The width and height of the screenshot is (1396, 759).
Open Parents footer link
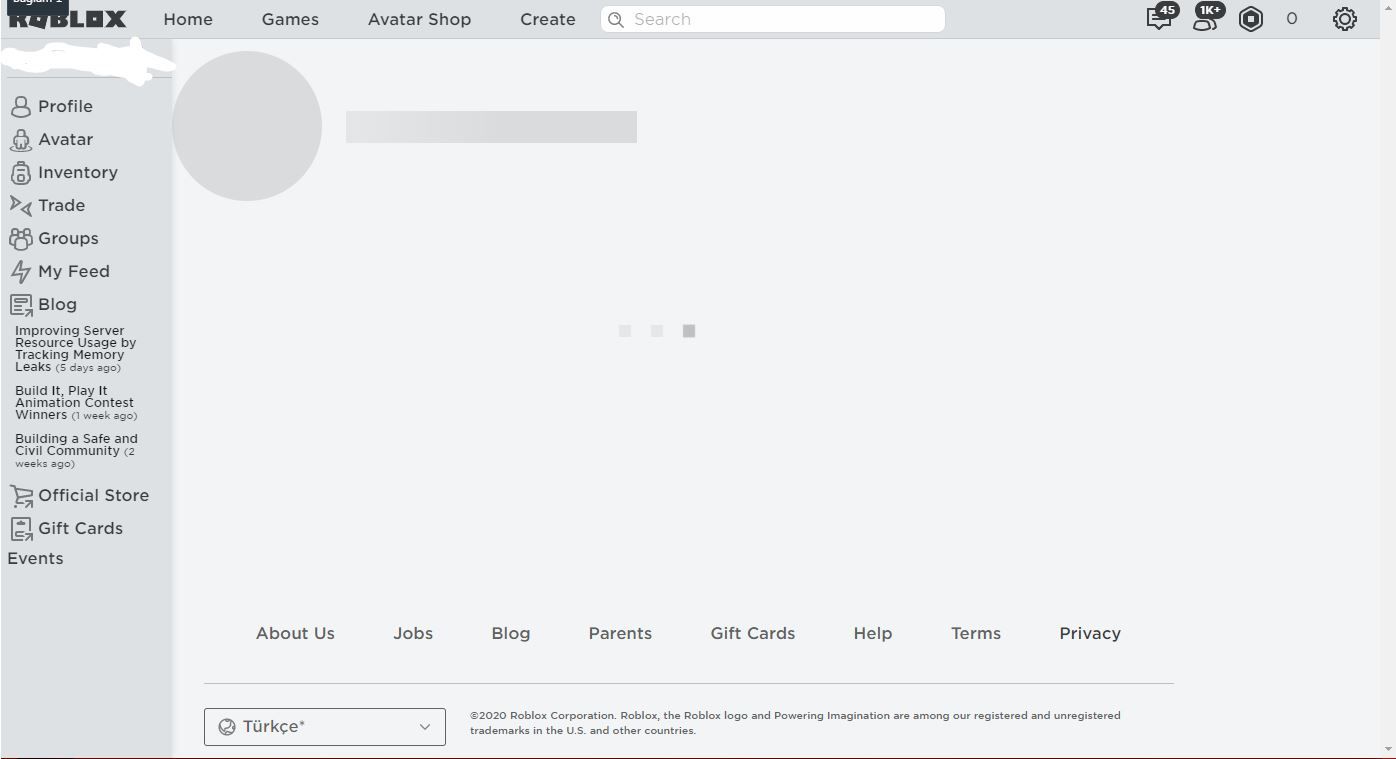click(x=620, y=633)
